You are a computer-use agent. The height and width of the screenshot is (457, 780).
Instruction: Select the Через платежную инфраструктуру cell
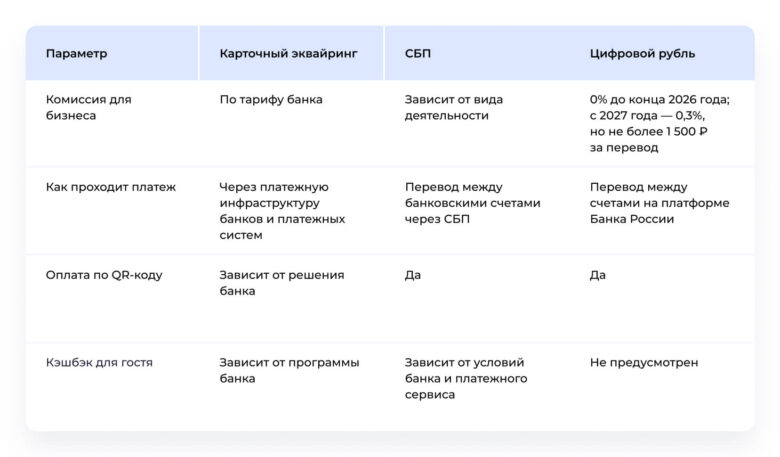pos(282,211)
